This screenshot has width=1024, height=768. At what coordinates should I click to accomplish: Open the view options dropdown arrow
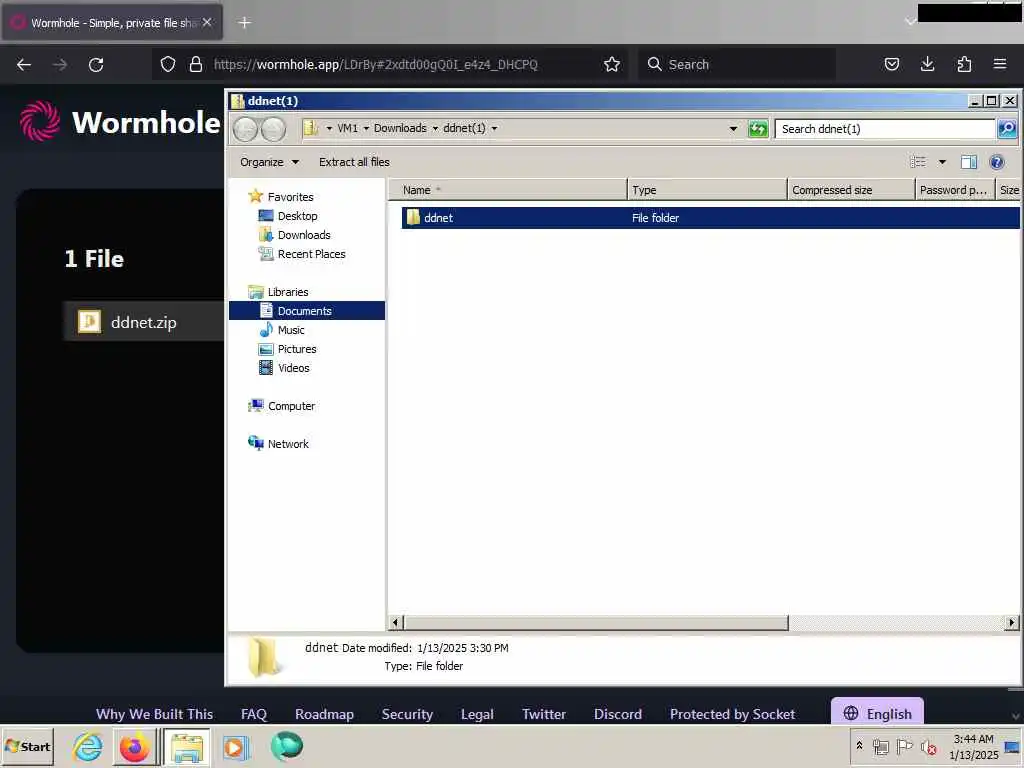coord(942,162)
